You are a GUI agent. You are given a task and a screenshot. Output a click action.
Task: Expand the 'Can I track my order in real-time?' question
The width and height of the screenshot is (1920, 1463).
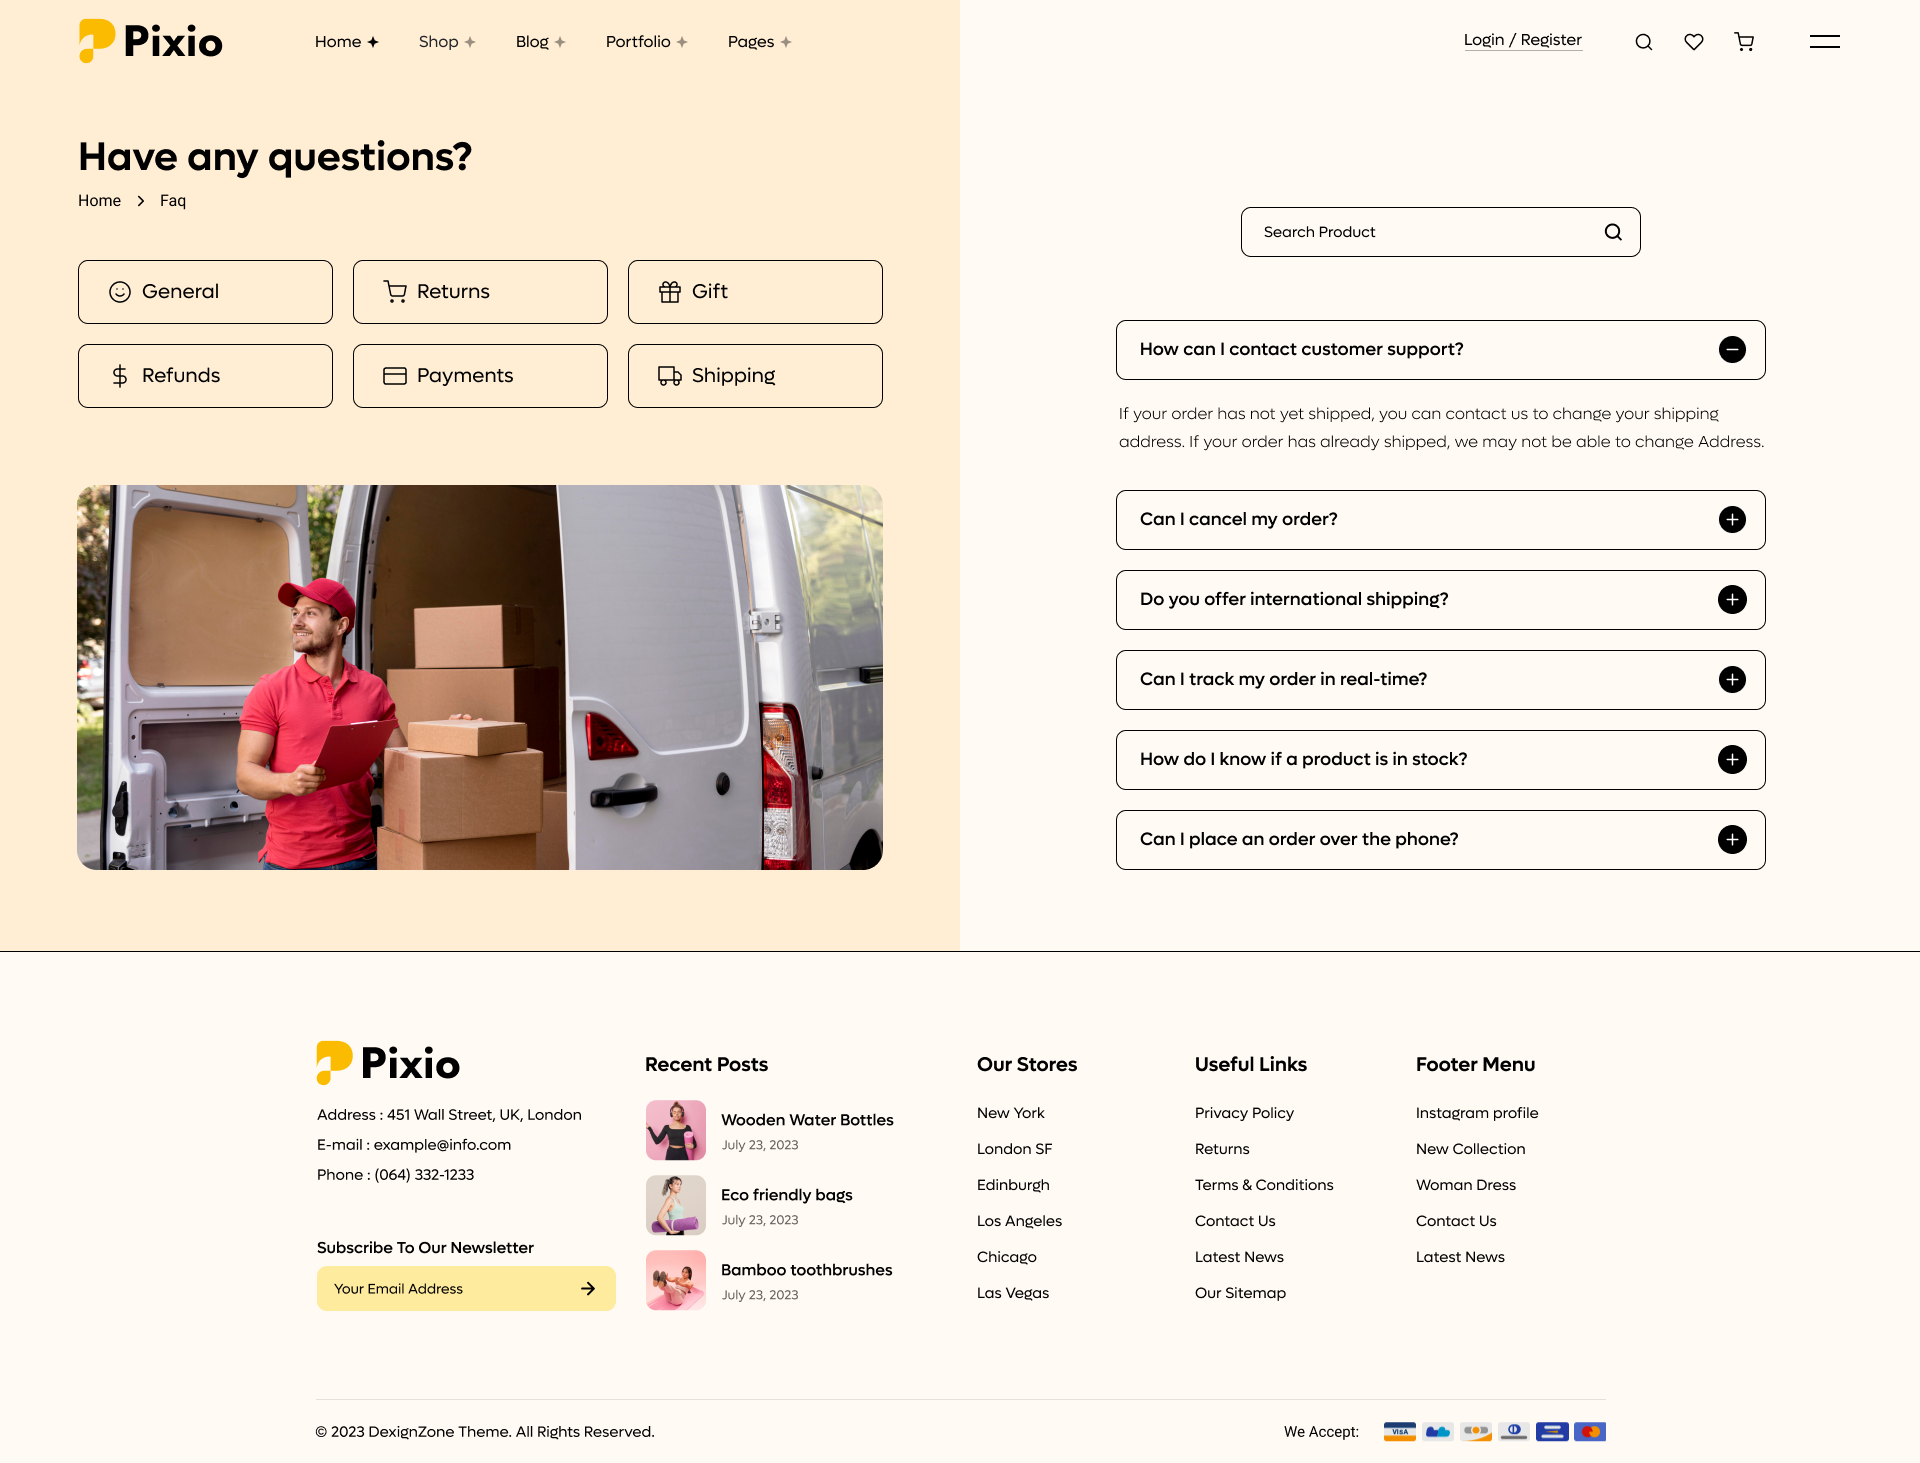pyautogui.click(x=1731, y=679)
